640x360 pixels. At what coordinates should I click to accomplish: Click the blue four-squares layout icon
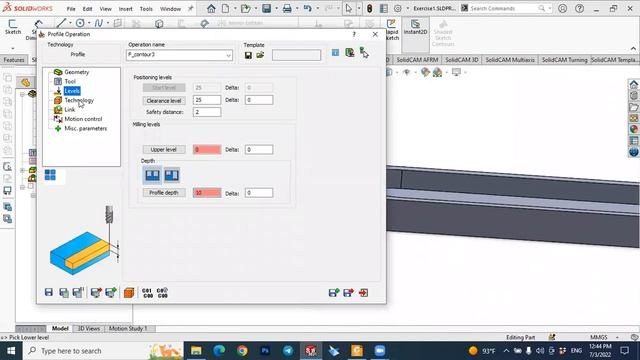tap(50, 175)
